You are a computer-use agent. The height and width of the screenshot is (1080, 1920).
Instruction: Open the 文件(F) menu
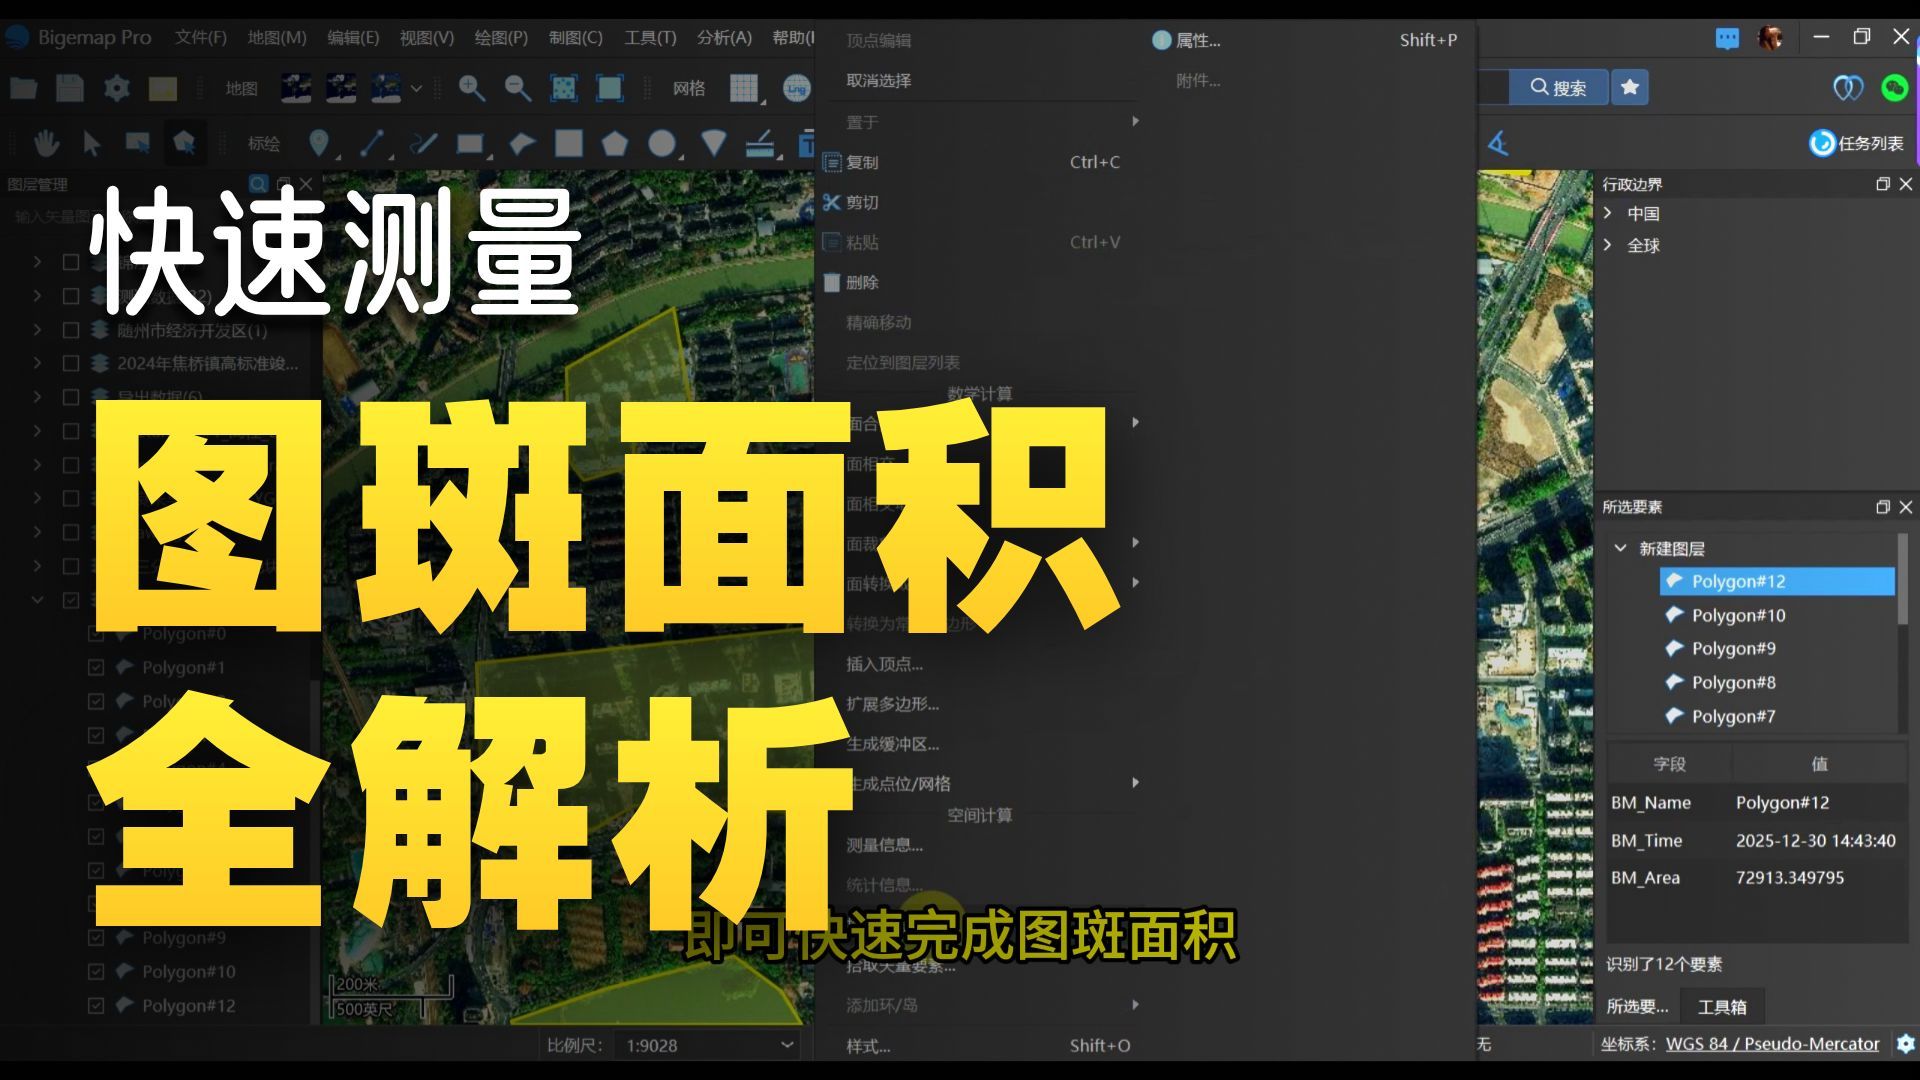200,37
